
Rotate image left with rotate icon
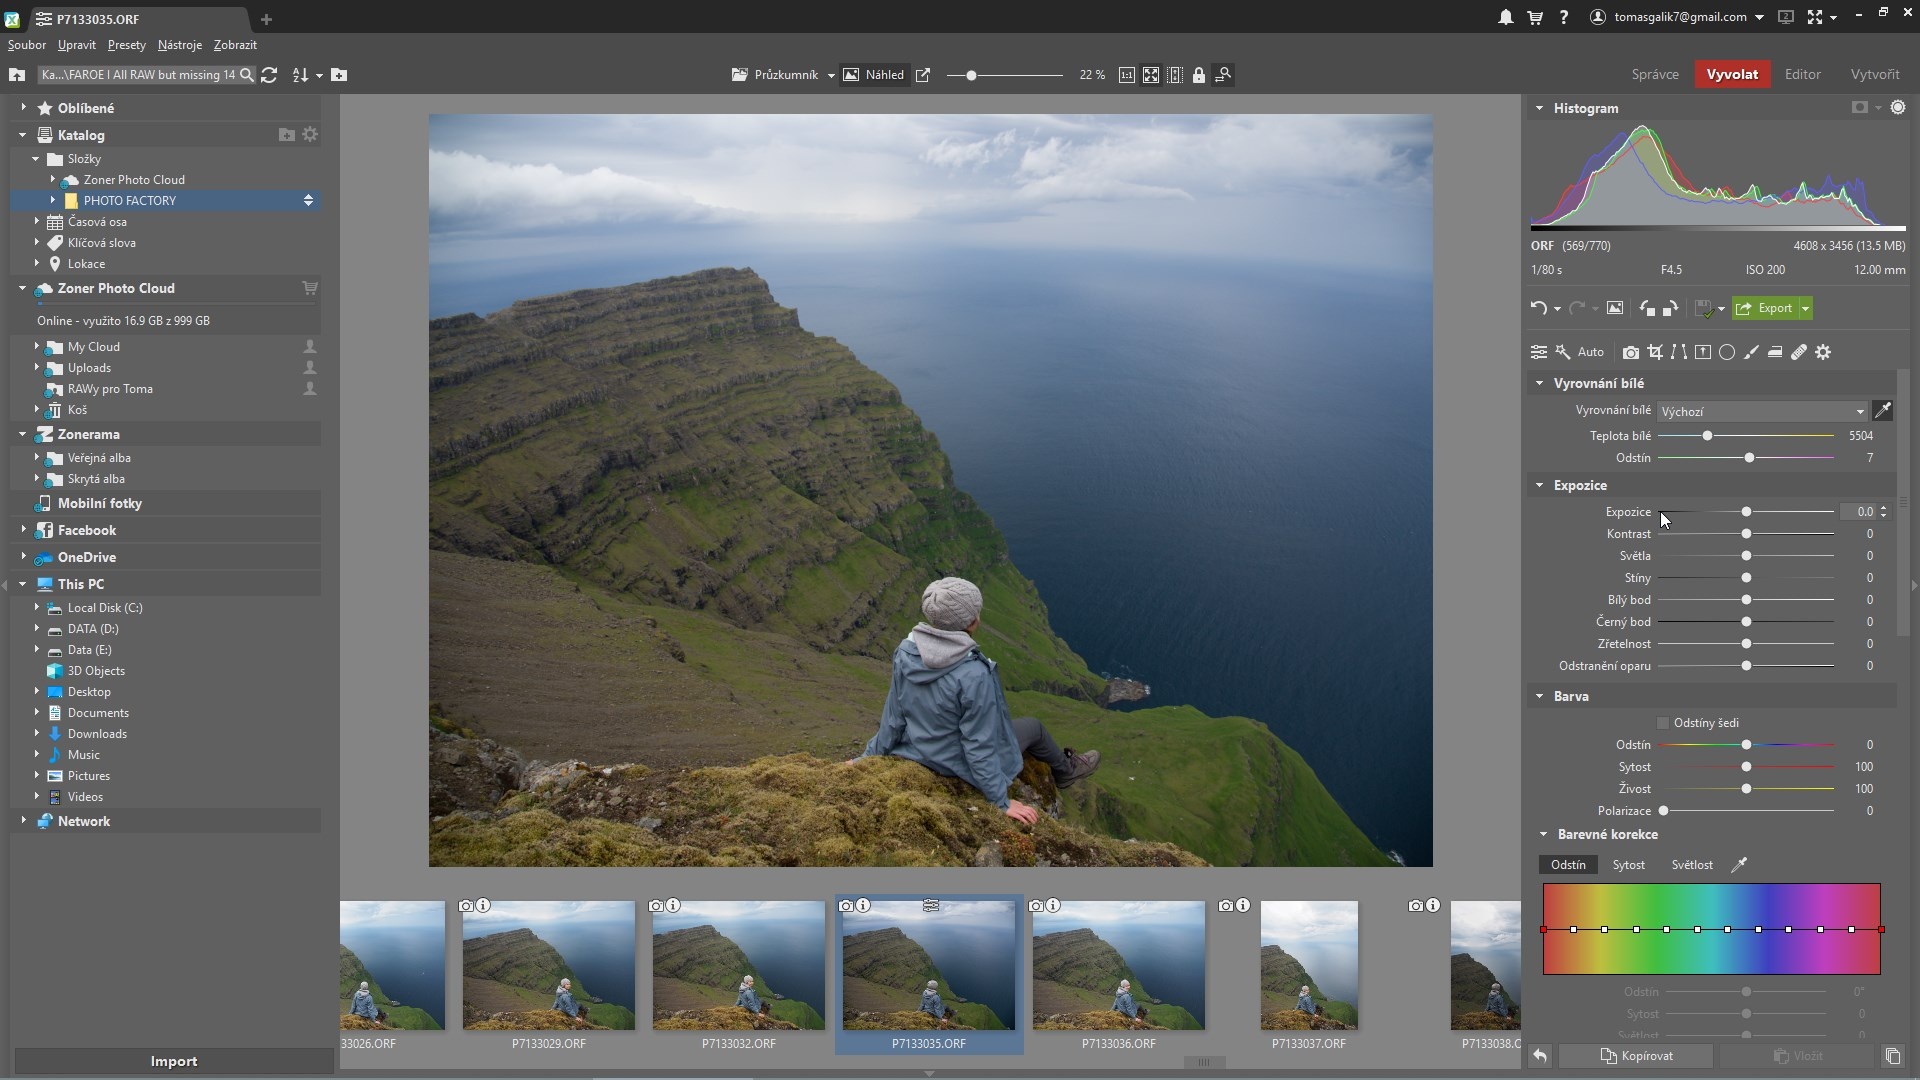tap(1646, 308)
